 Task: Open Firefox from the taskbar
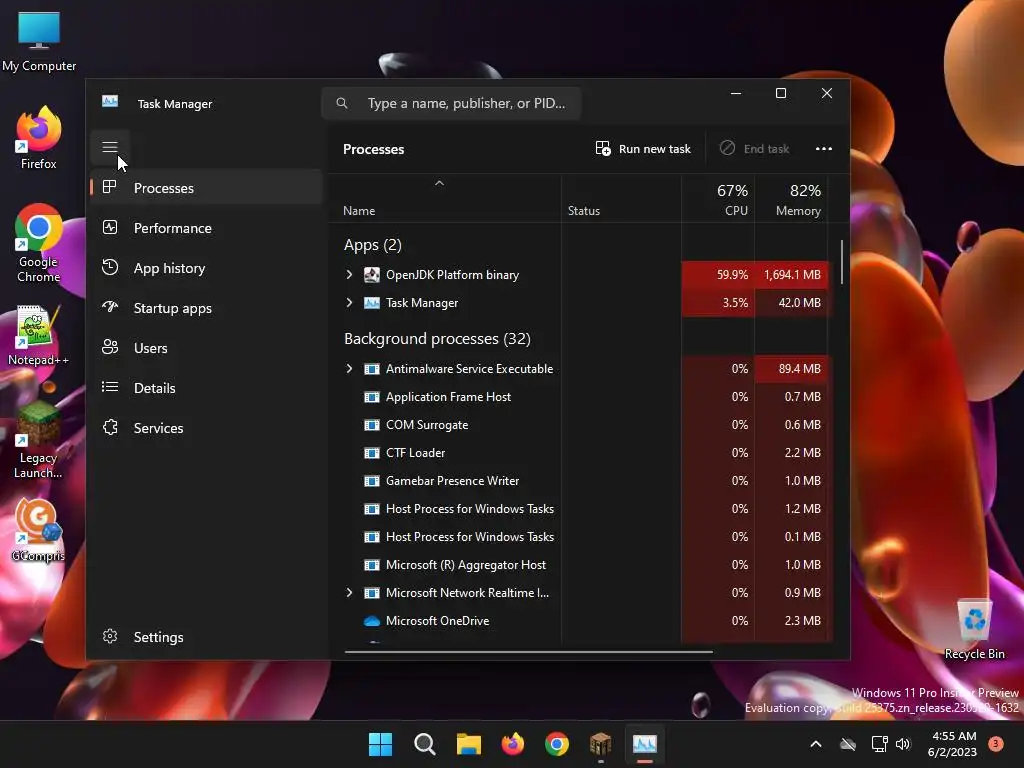click(513, 744)
